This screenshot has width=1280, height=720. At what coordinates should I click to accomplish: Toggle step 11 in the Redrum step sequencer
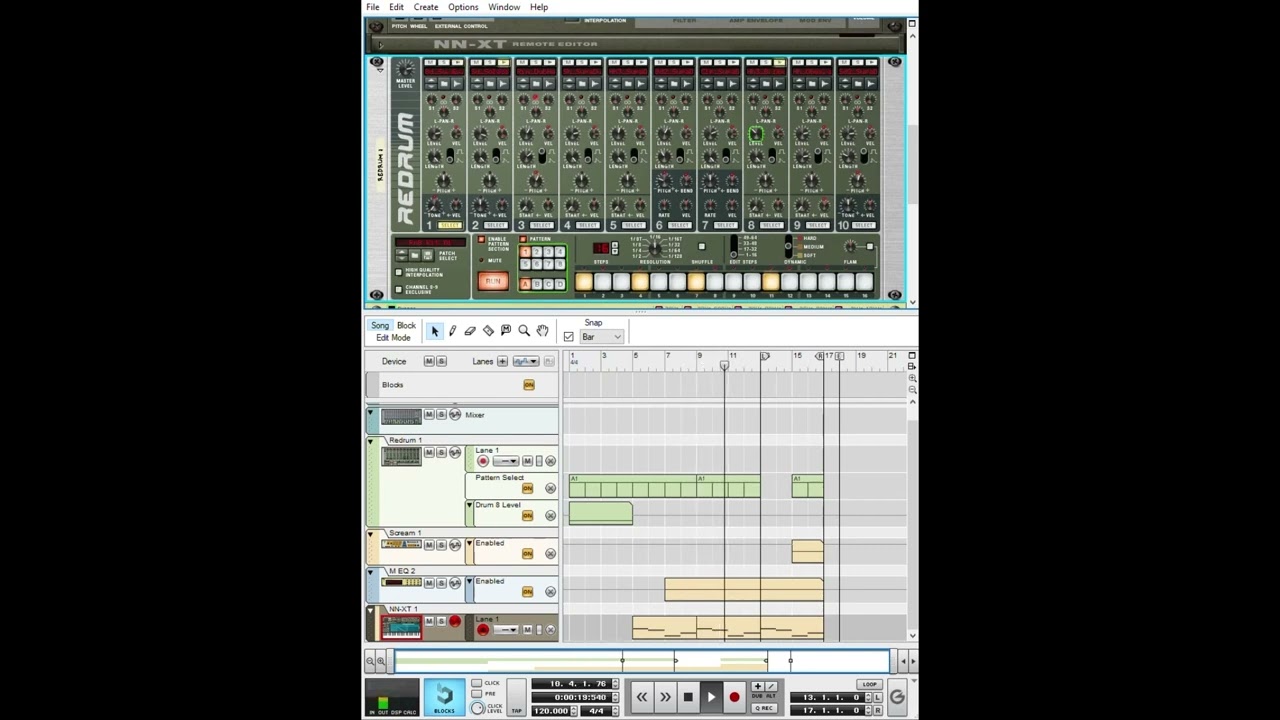pos(771,283)
